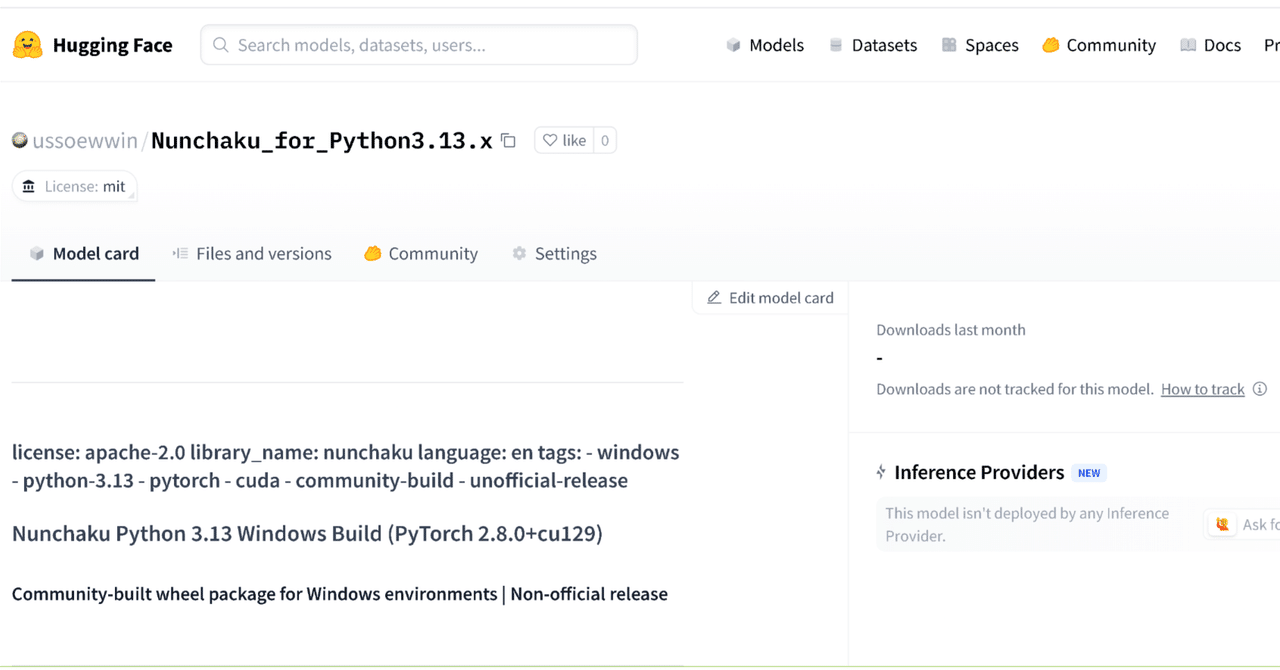The height and width of the screenshot is (670, 1280).
Task: Expand the License: mit badge
Action: (x=74, y=186)
